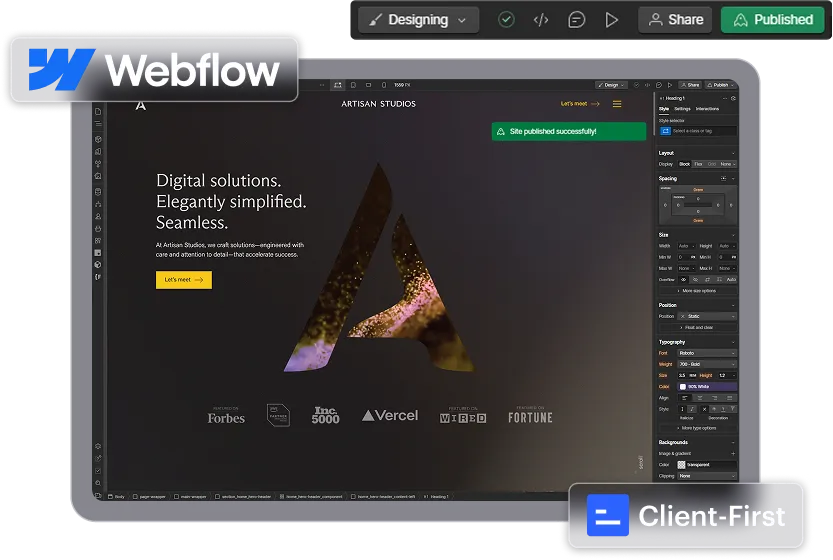Viewport: 833px width, 560px height.
Task: Switch to the Settings tab
Action: click(x=682, y=109)
